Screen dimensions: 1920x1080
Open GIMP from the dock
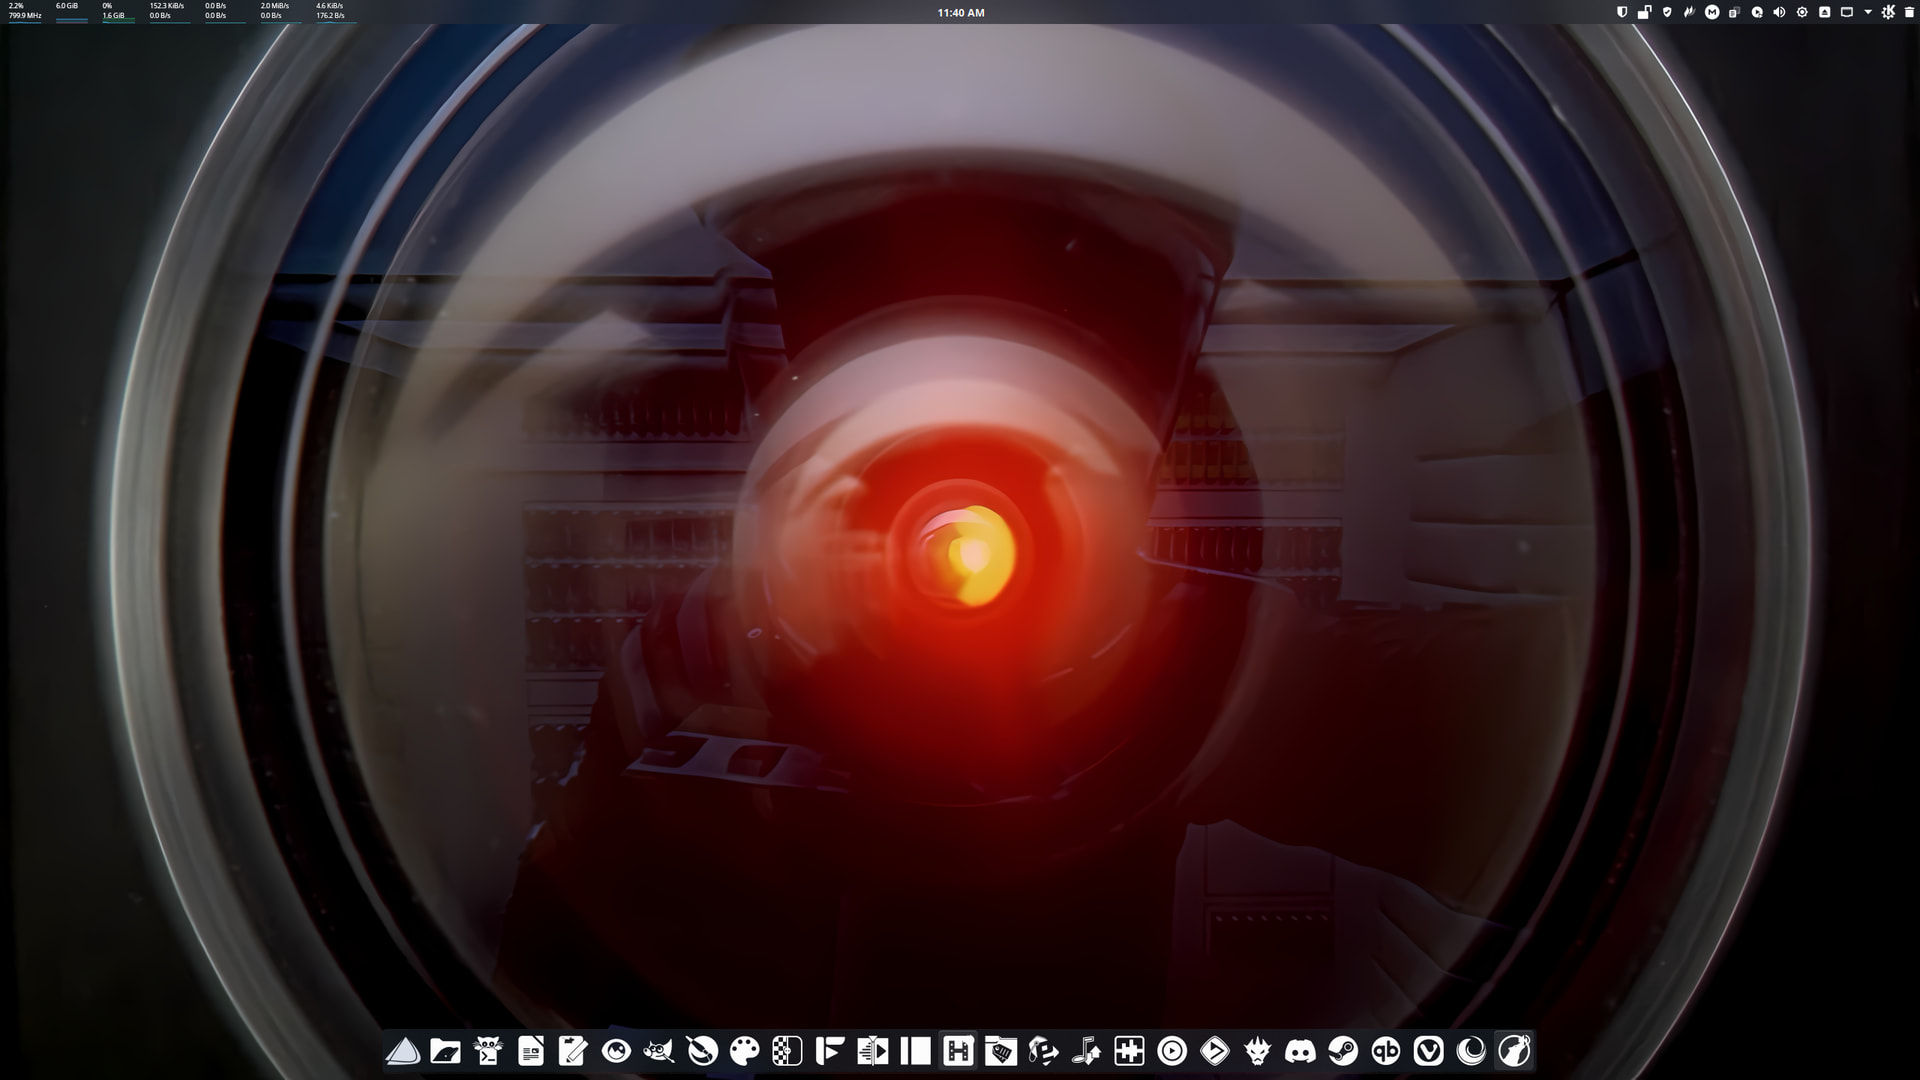[x=658, y=1051]
